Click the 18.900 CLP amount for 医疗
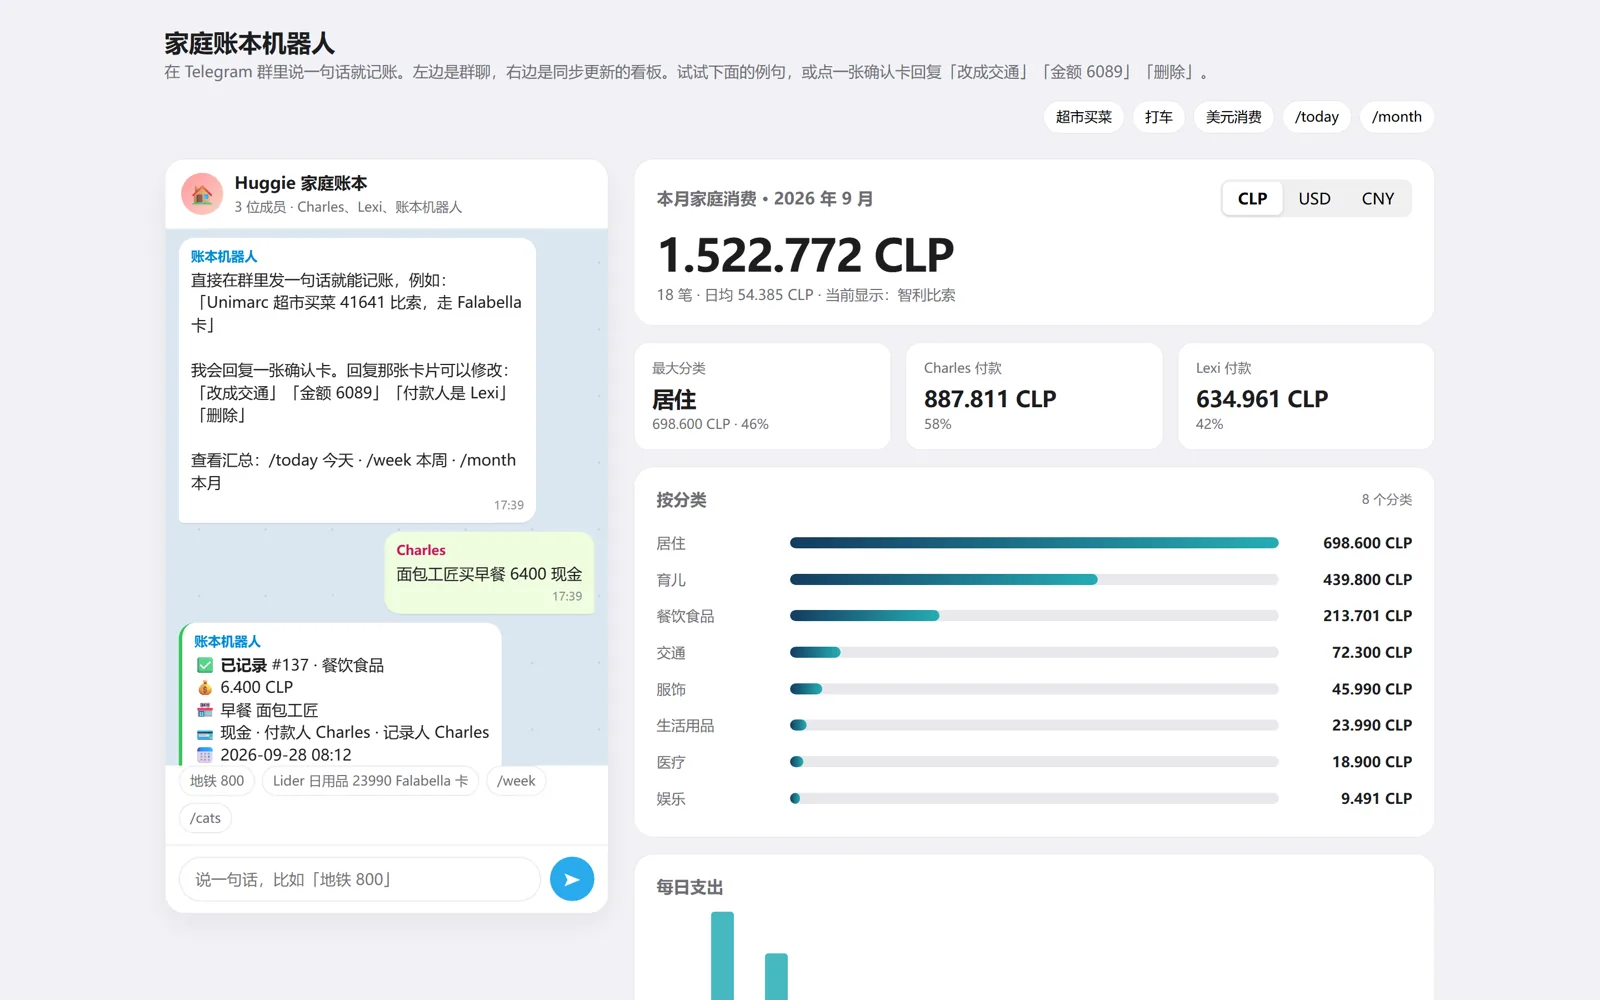 pos(1372,762)
